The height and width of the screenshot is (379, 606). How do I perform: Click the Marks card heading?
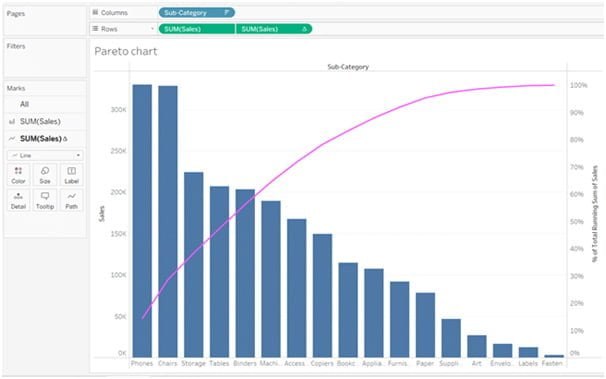pos(16,88)
